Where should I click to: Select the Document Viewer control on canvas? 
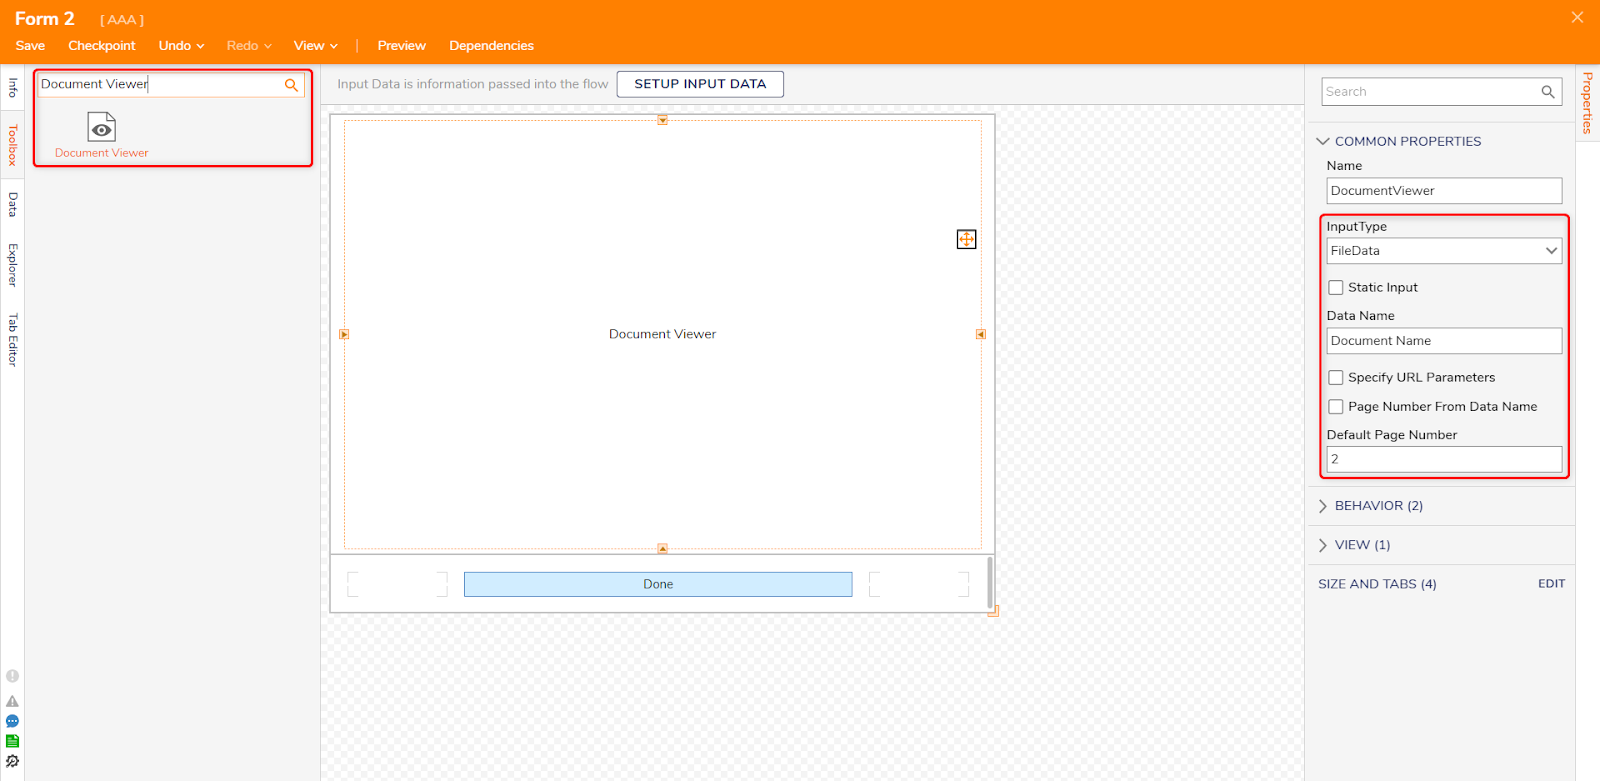click(662, 334)
